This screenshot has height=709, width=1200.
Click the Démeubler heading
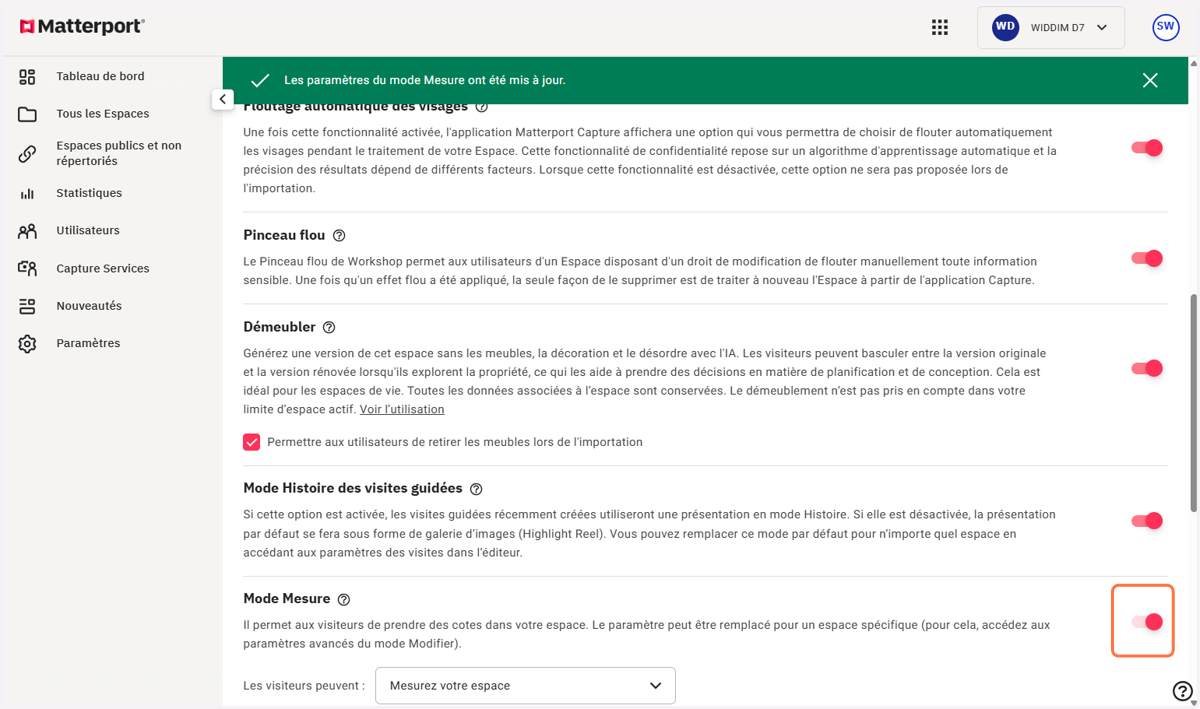pyautogui.click(x=279, y=327)
